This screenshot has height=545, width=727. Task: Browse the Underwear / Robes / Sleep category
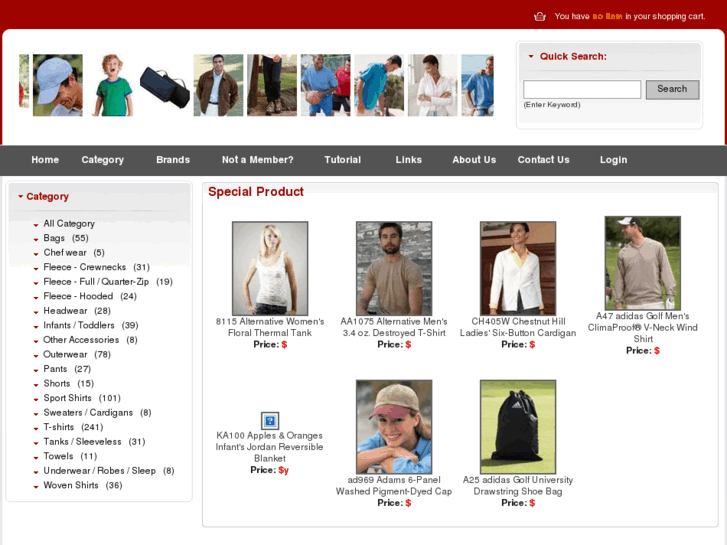pos(109,470)
